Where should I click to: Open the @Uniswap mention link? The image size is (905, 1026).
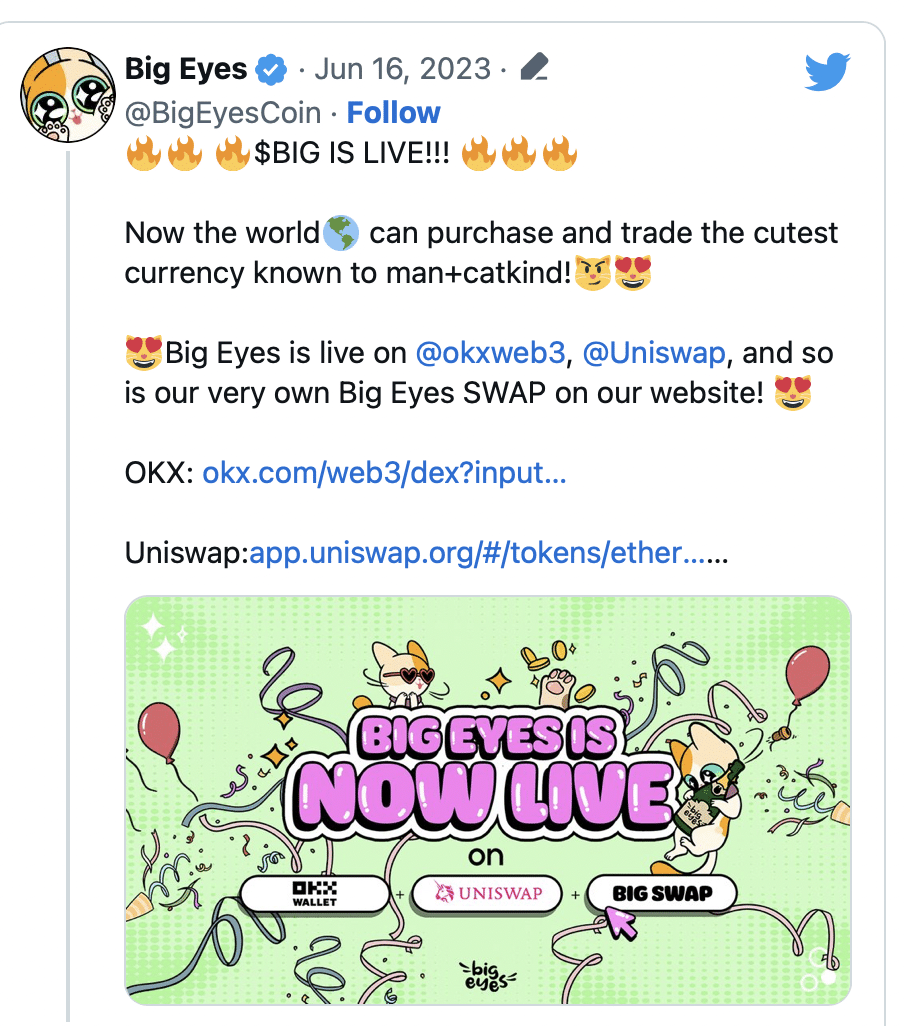pyautogui.click(x=654, y=353)
